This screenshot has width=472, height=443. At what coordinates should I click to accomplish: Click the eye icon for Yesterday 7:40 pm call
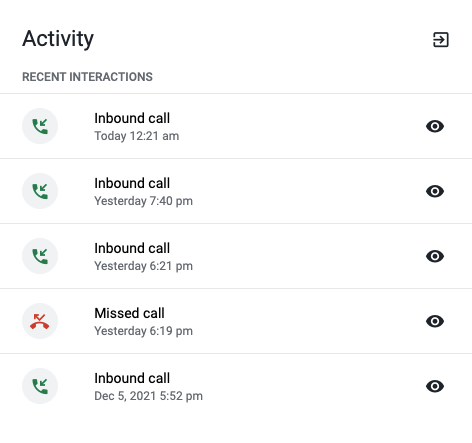tap(435, 191)
